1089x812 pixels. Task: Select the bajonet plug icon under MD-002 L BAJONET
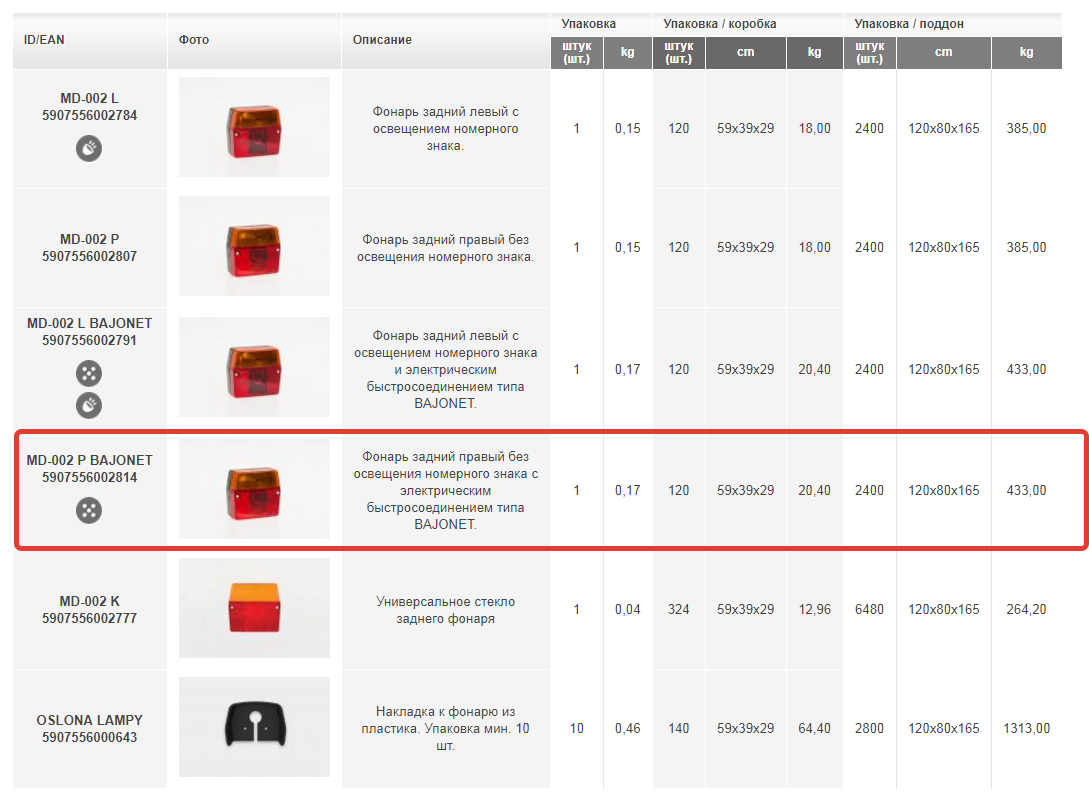(x=88, y=372)
